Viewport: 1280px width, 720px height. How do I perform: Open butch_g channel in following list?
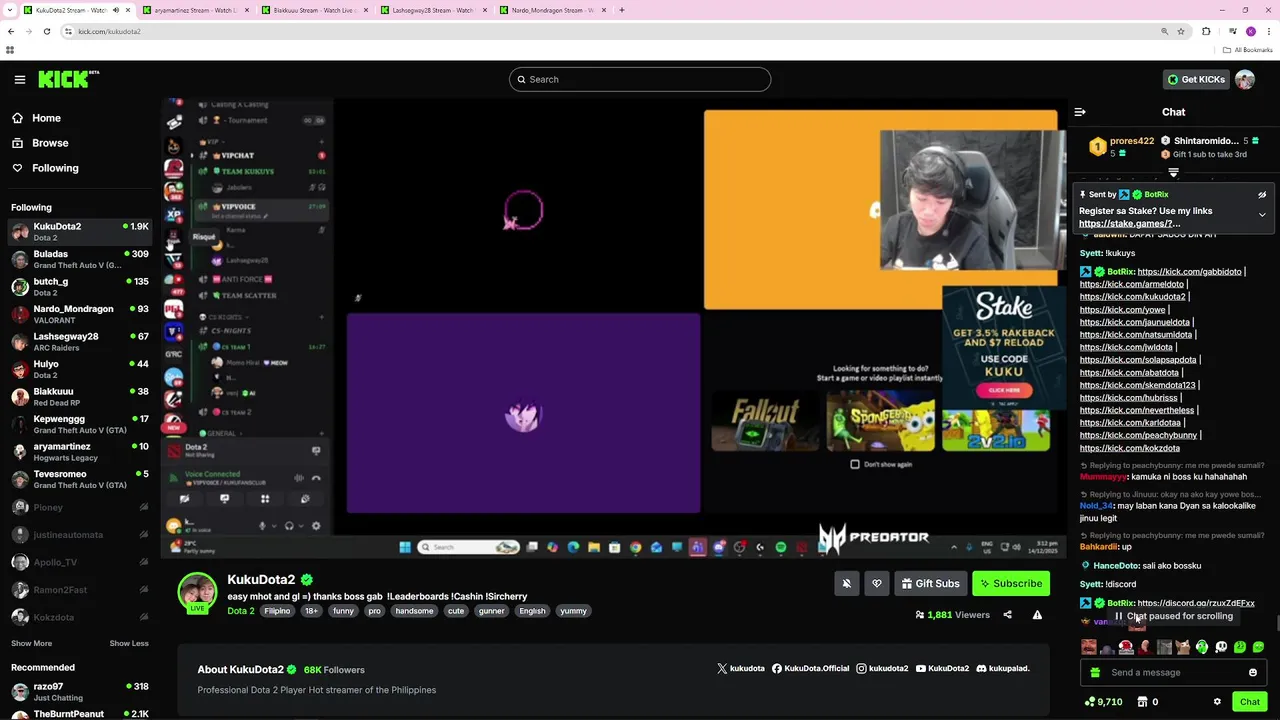(79, 286)
